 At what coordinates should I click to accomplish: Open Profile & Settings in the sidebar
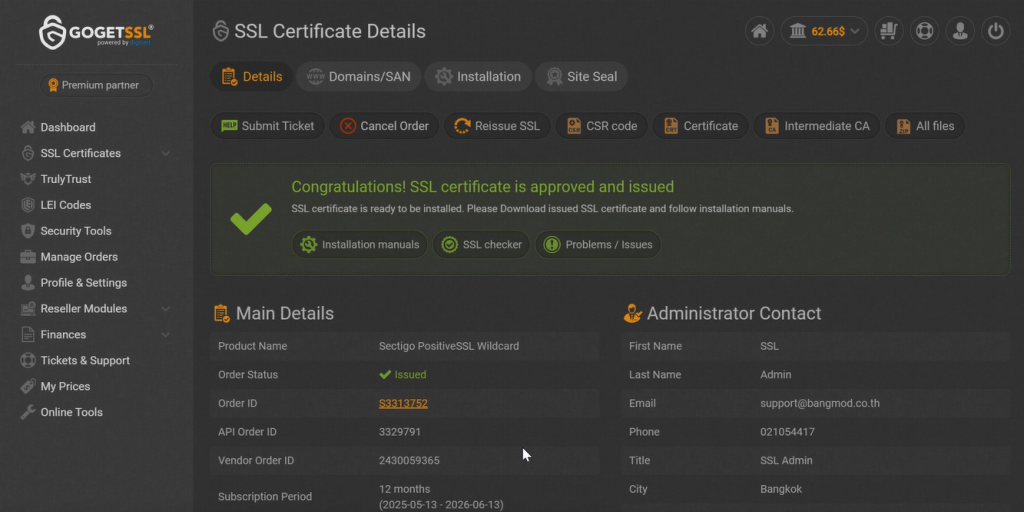click(84, 283)
